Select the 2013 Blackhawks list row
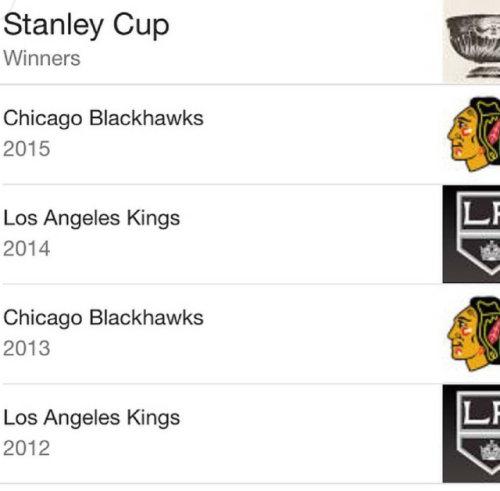This screenshot has height=491, width=500. [250, 334]
